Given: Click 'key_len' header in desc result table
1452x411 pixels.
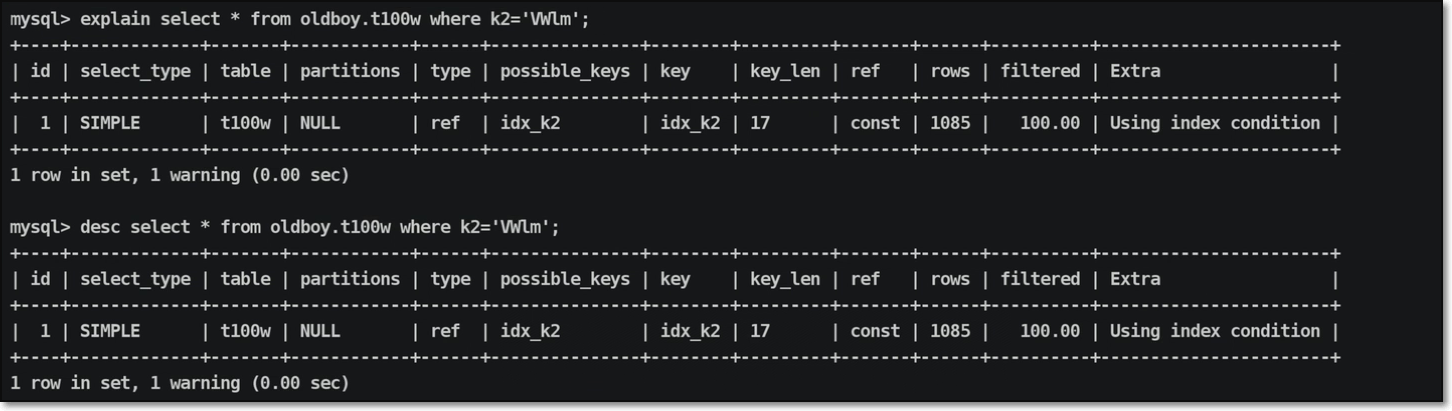Looking at the screenshot, I should [785, 279].
